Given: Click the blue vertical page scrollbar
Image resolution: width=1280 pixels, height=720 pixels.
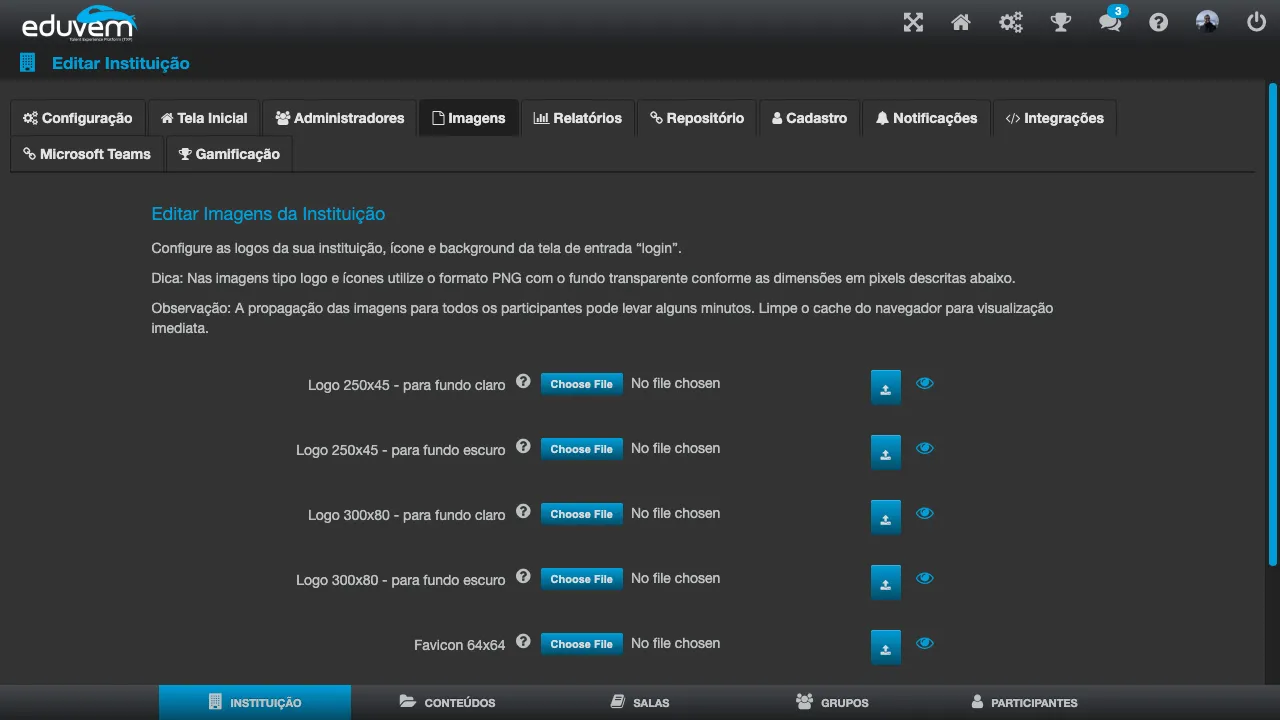Looking at the screenshot, I should (1273, 323).
